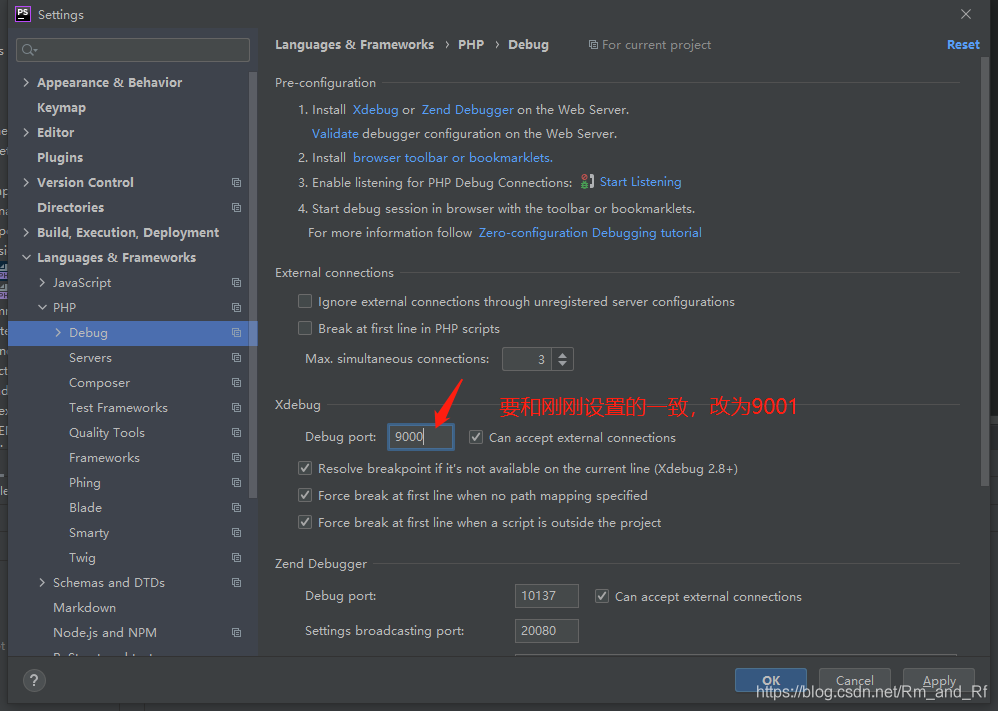
Task: Select Servers under PHP
Action: point(90,358)
